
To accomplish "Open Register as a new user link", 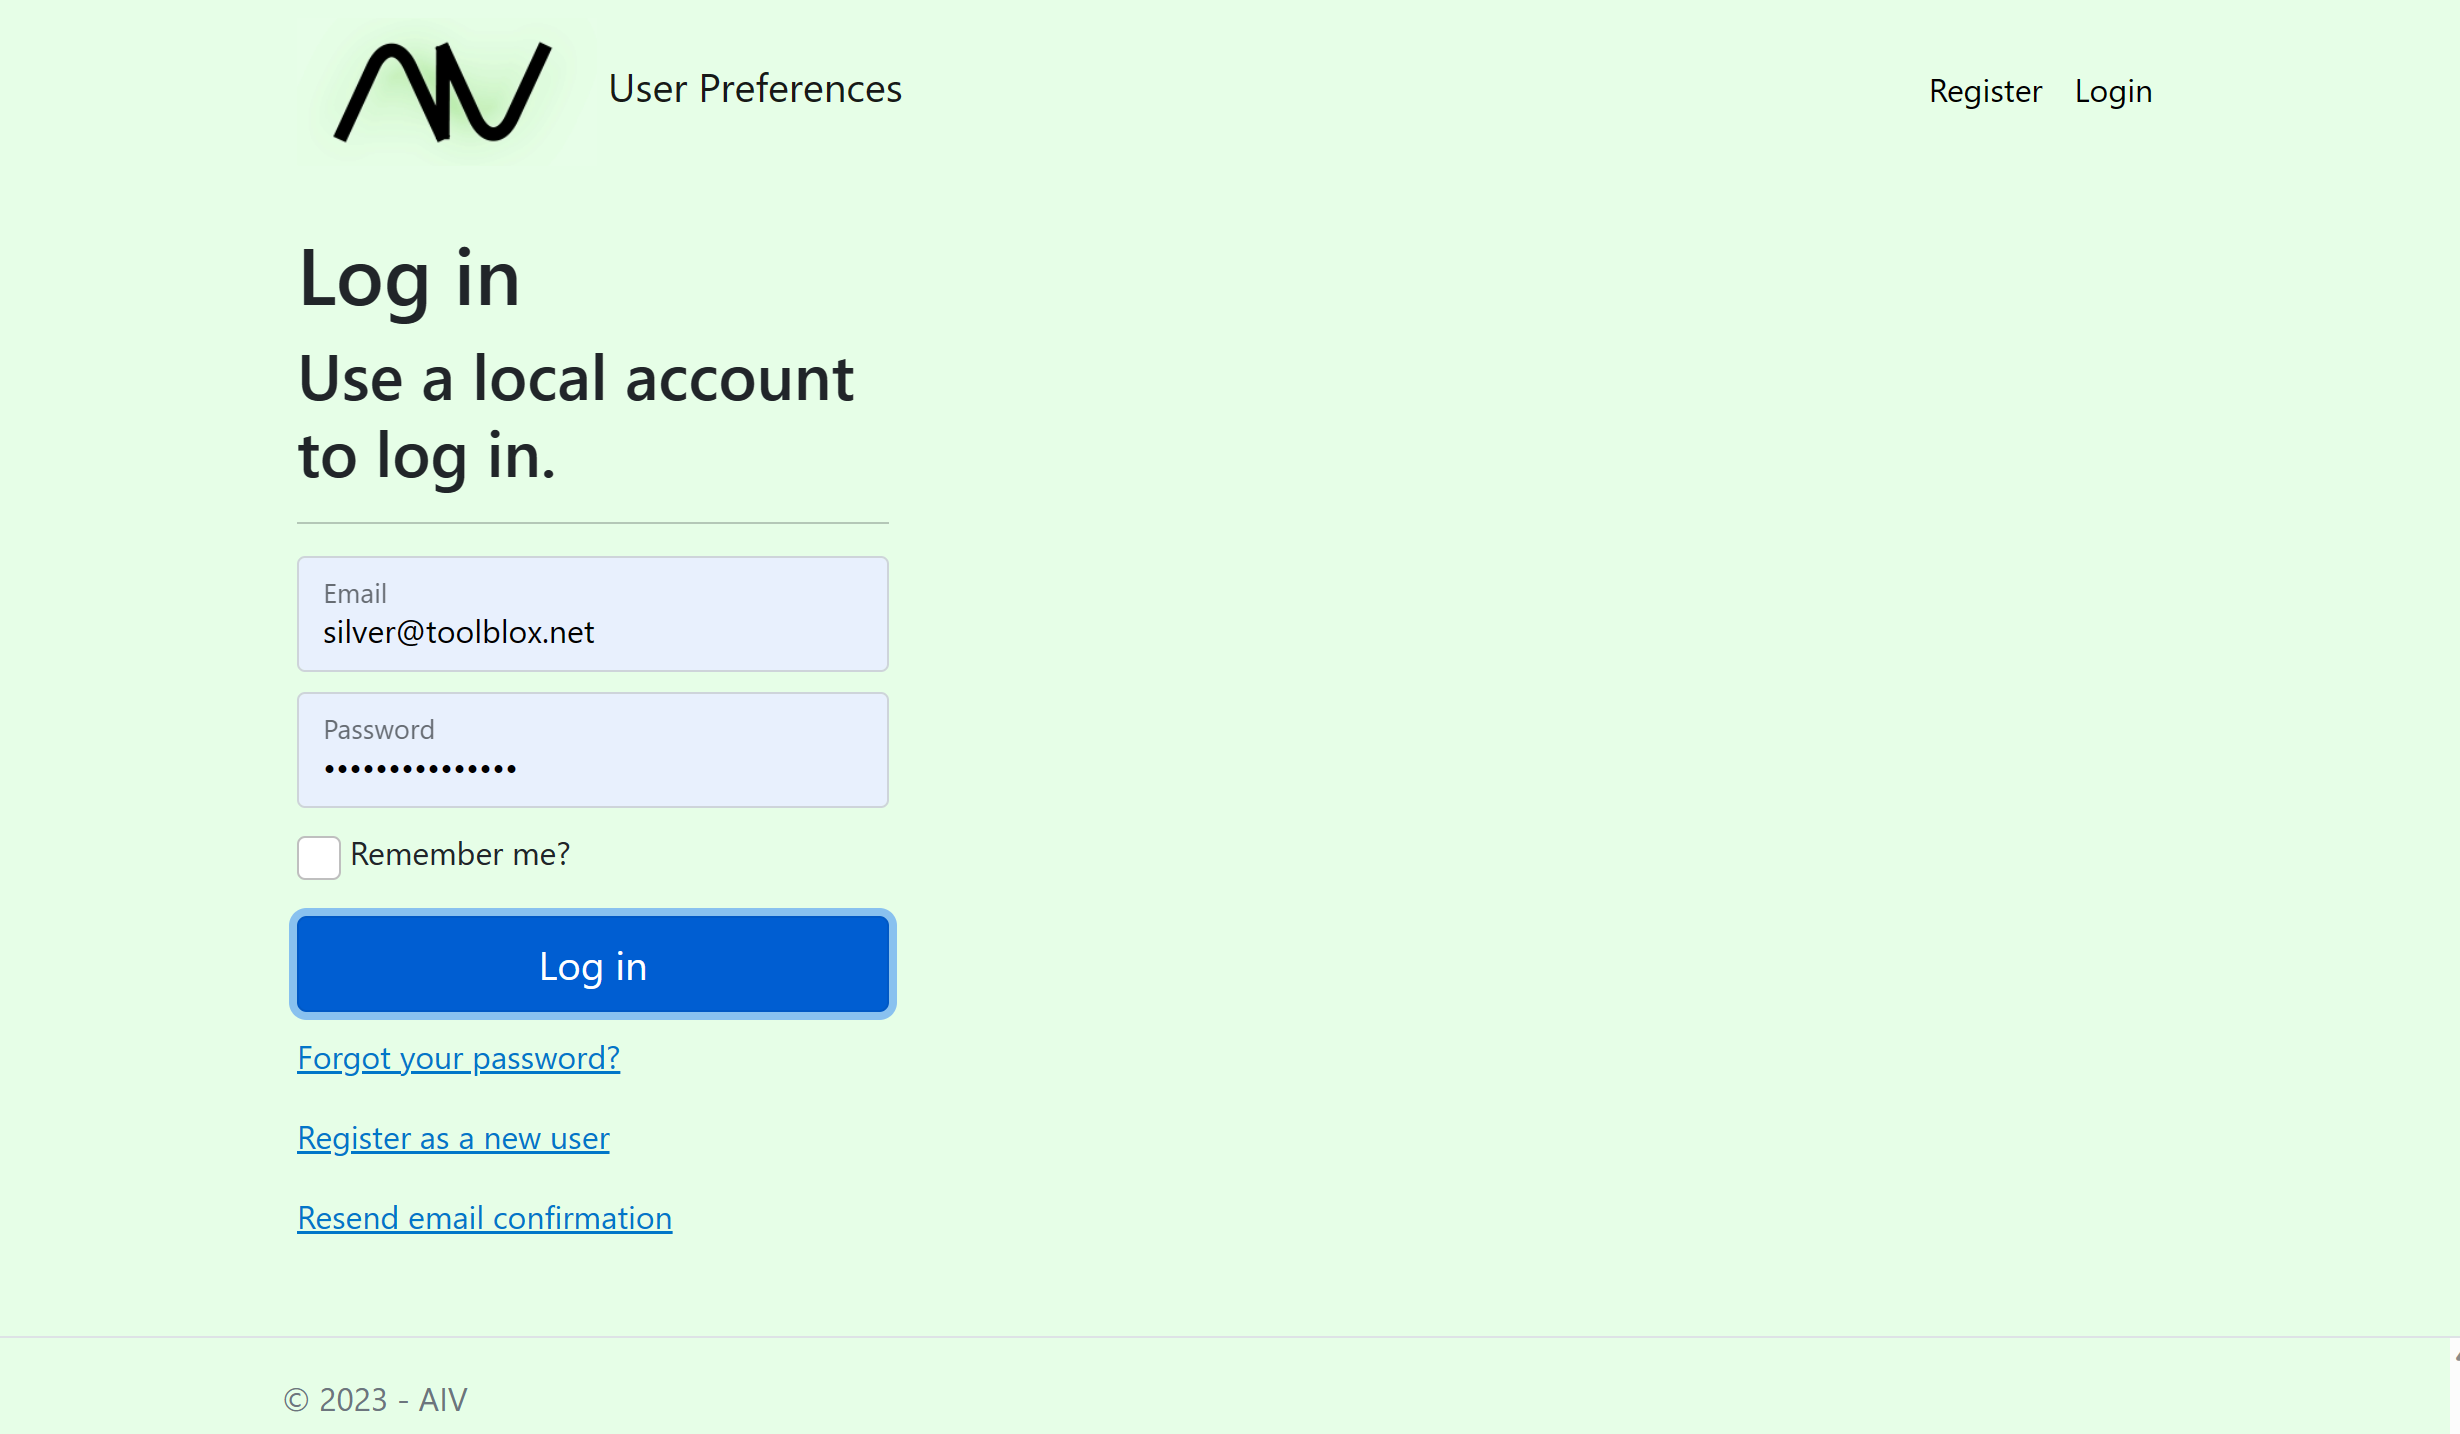I will [453, 1138].
